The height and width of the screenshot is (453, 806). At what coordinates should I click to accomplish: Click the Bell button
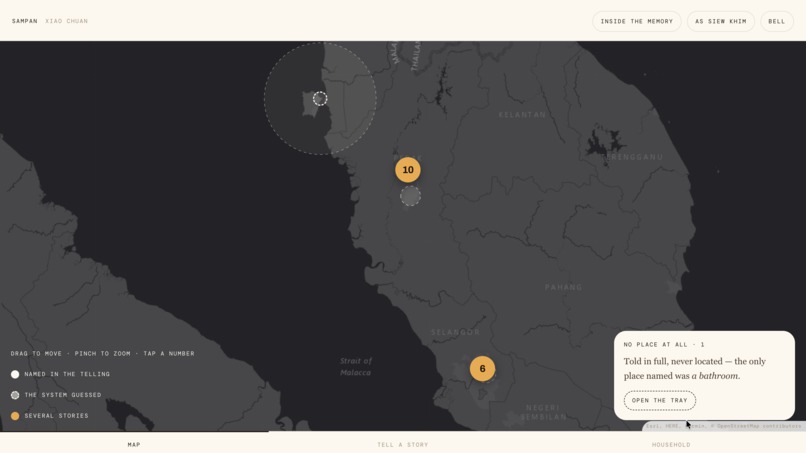point(777,22)
